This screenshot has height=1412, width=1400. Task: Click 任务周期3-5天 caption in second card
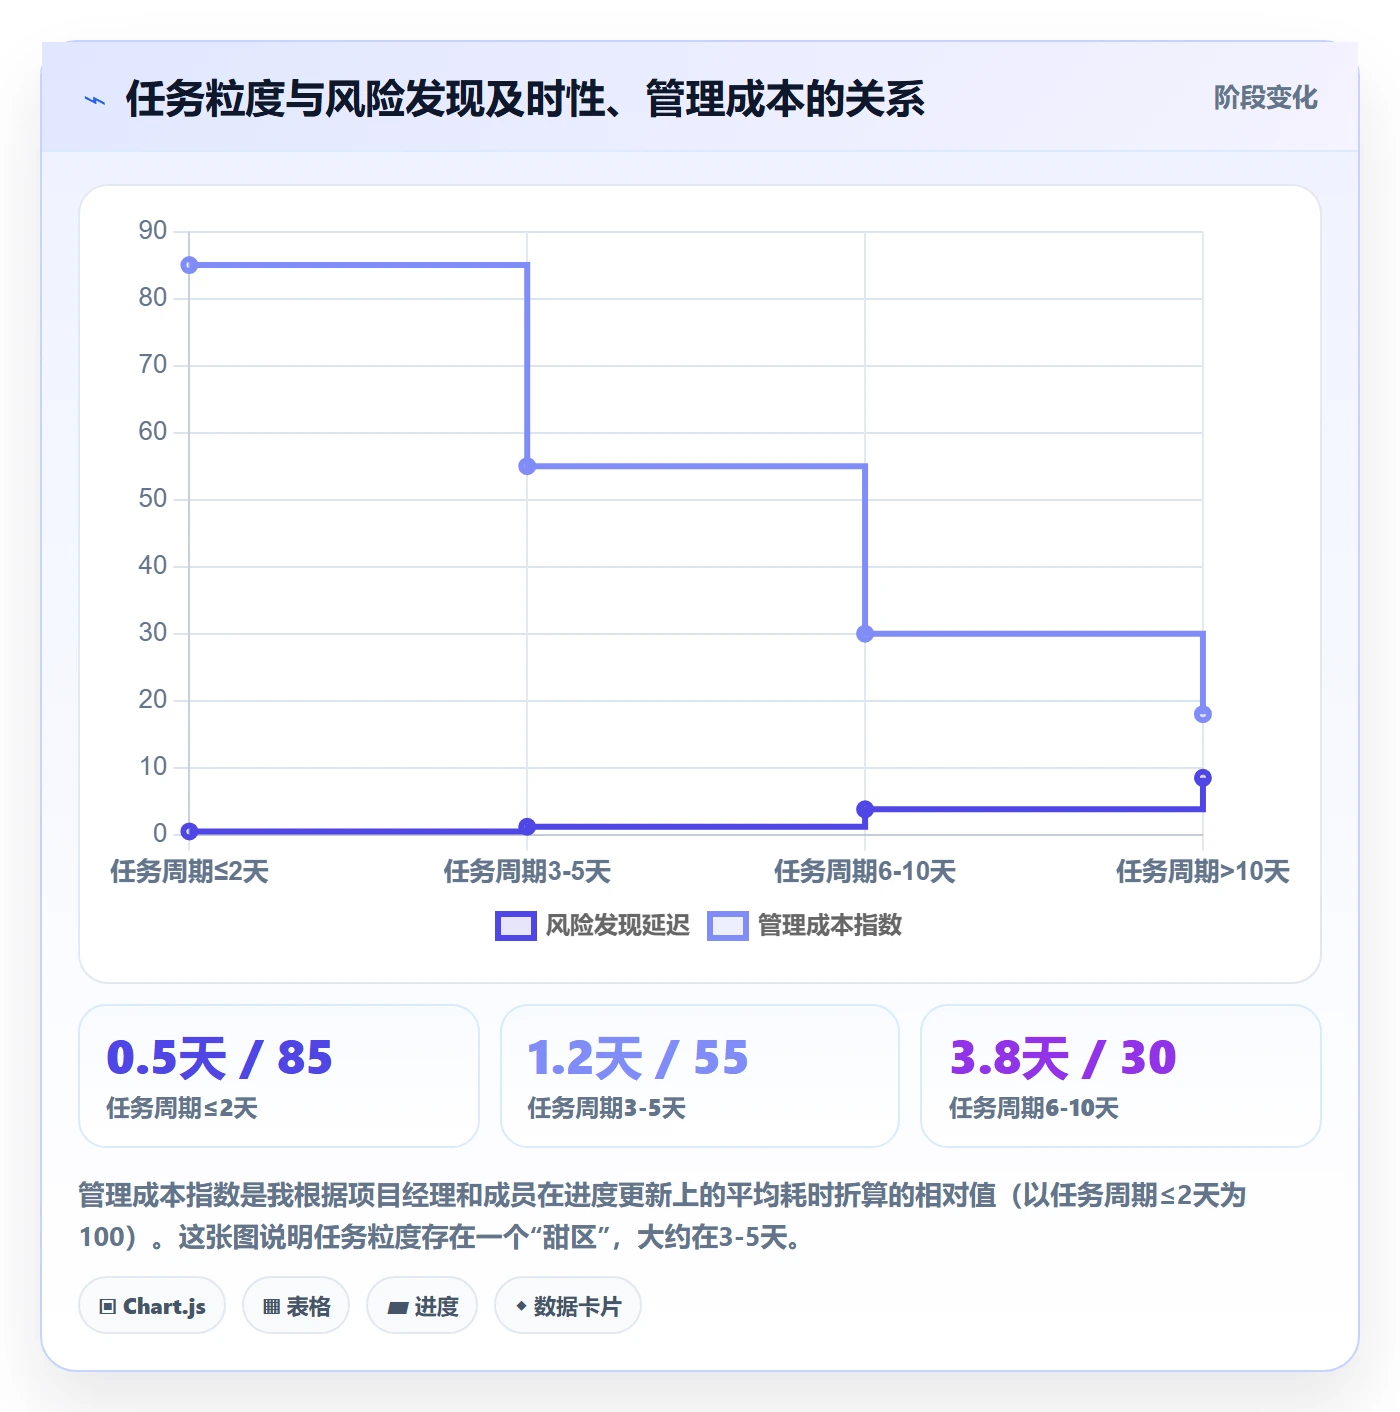click(607, 1109)
